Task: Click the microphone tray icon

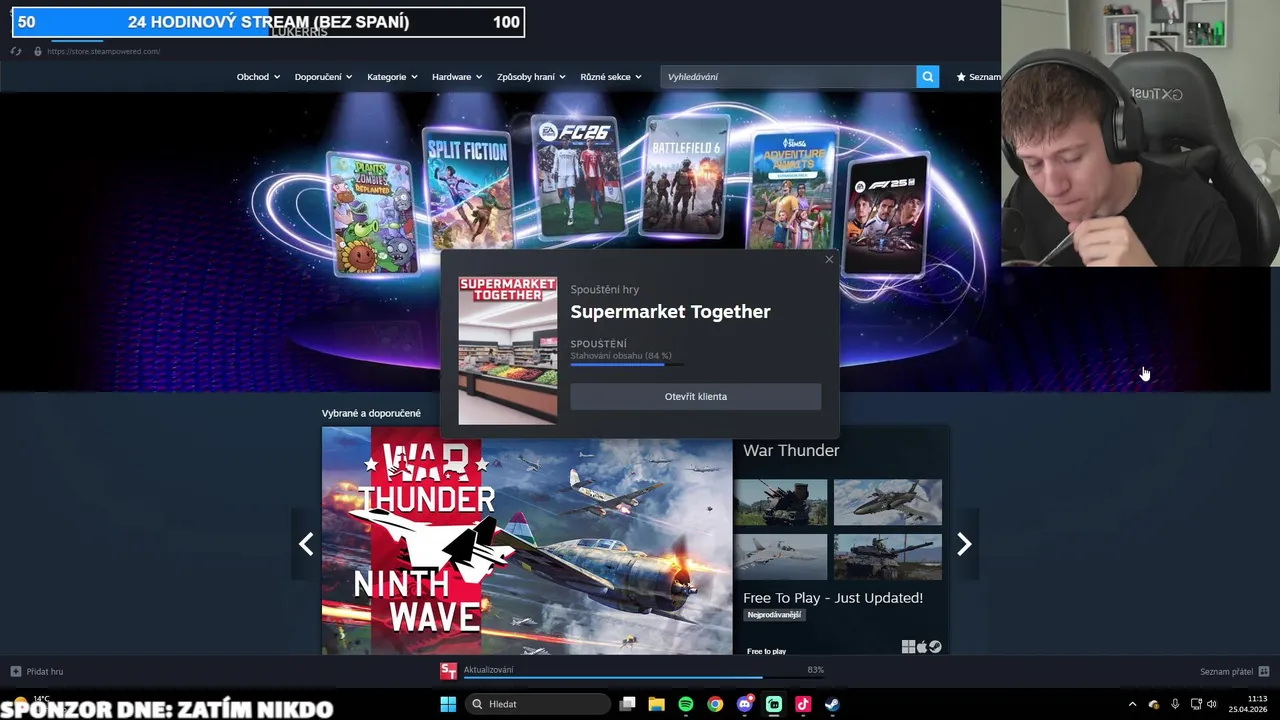Action: click(x=1175, y=704)
